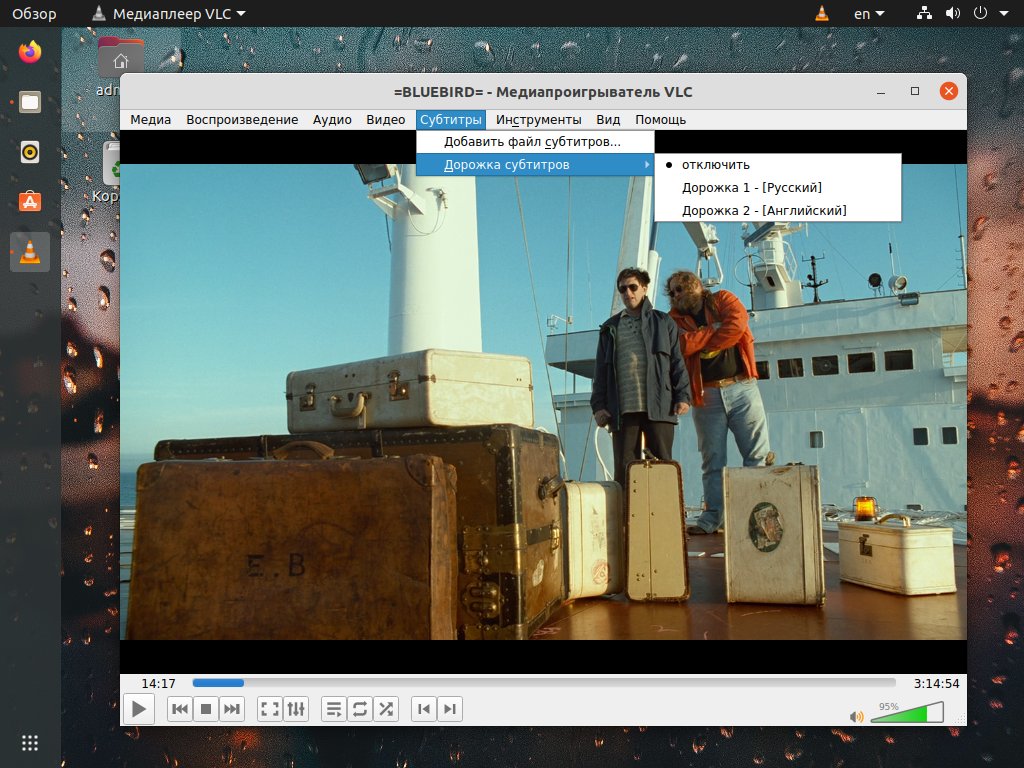Open the Аудио menu
Viewport: 1024px width, 768px height.
tap(332, 120)
